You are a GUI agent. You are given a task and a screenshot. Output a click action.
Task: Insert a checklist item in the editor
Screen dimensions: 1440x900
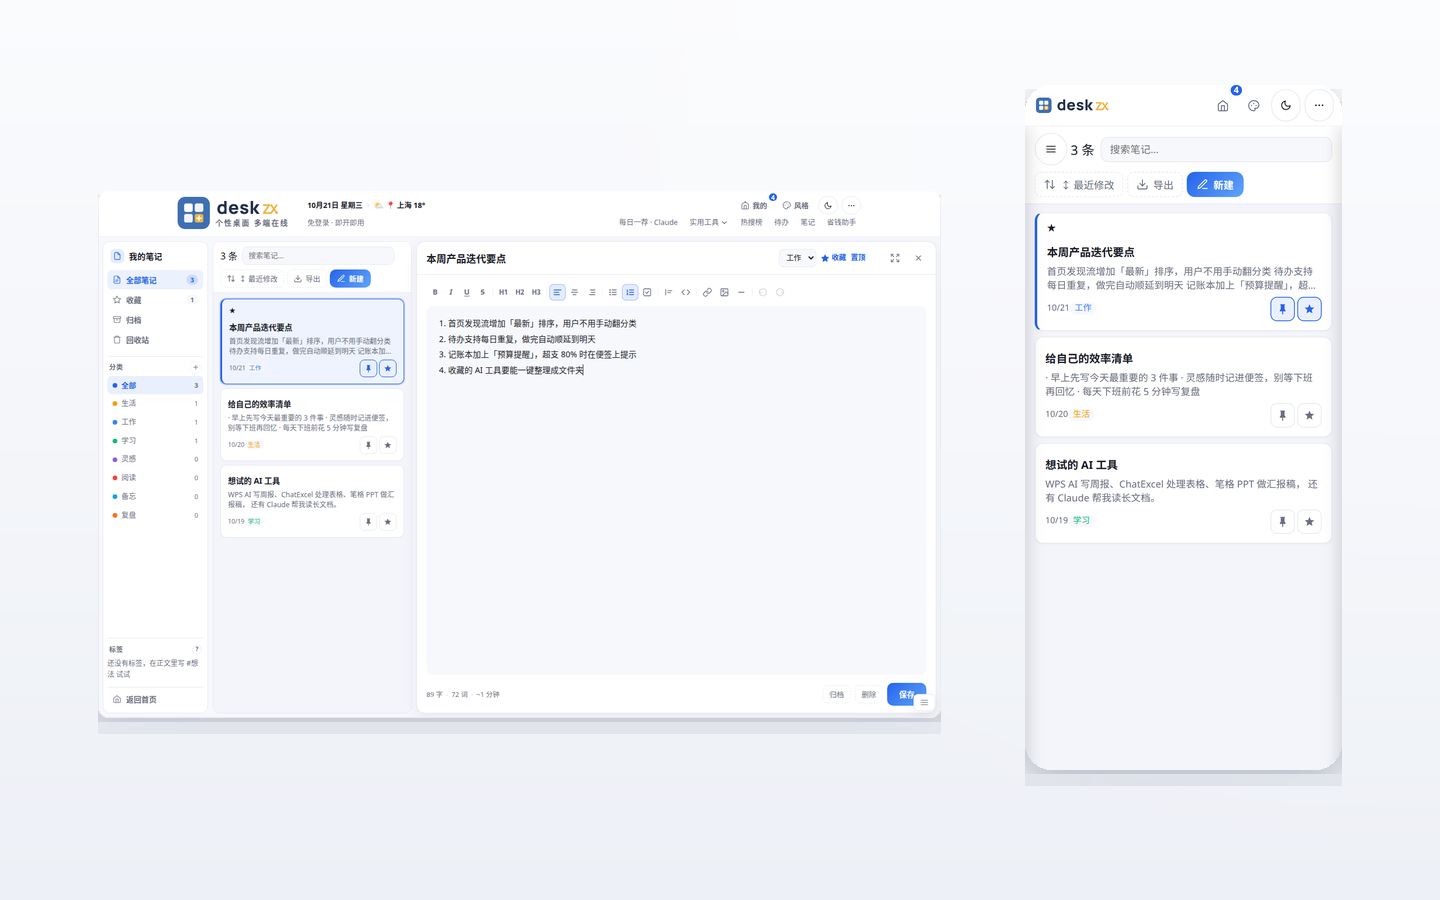click(647, 292)
